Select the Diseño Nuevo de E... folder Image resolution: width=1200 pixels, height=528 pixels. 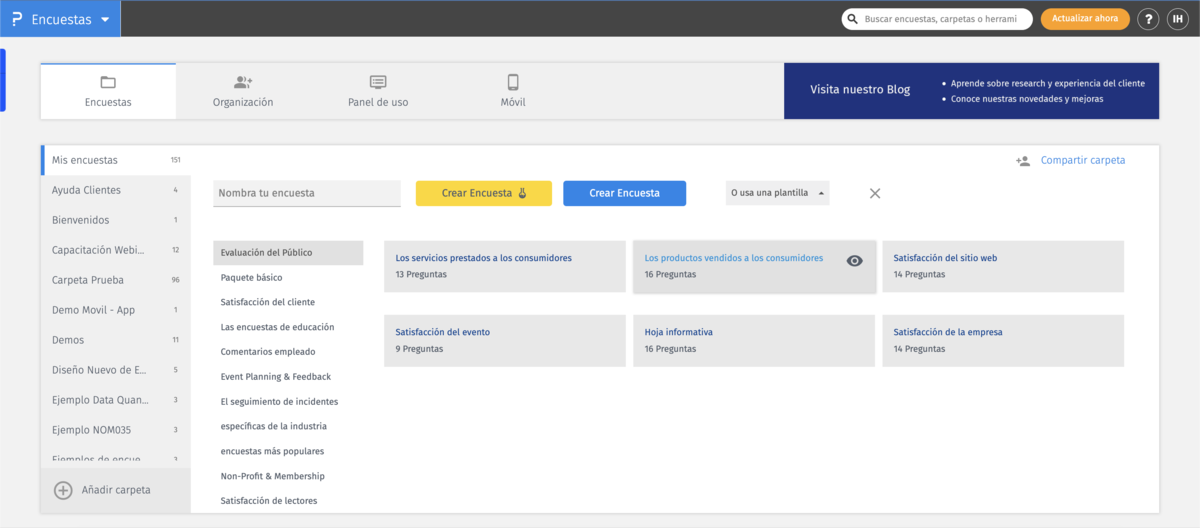pyautogui.click(x=116, y=370)
